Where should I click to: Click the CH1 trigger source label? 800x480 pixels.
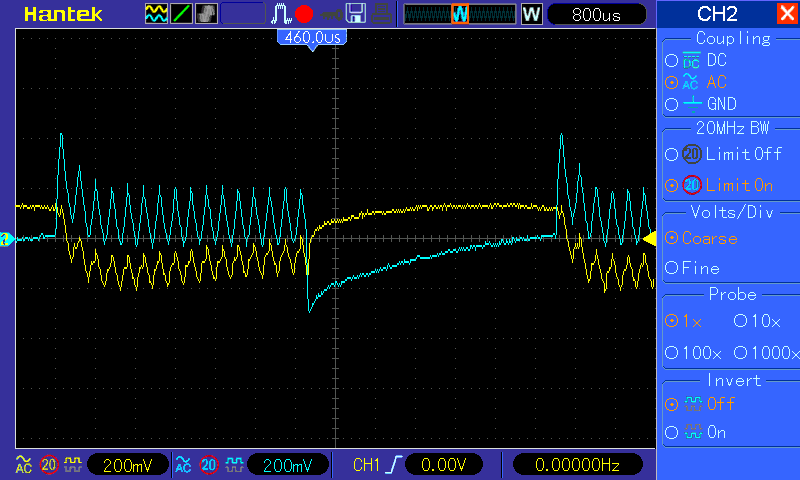(366, 465)
